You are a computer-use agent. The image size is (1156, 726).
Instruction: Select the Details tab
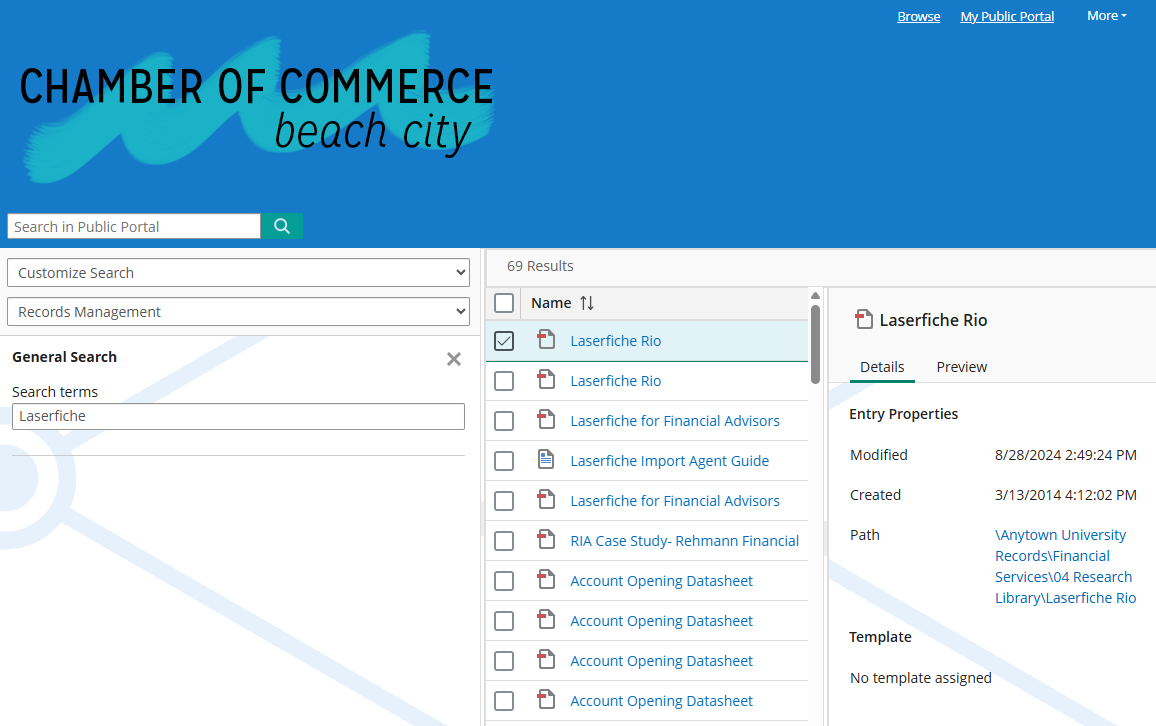pos(882,367)
